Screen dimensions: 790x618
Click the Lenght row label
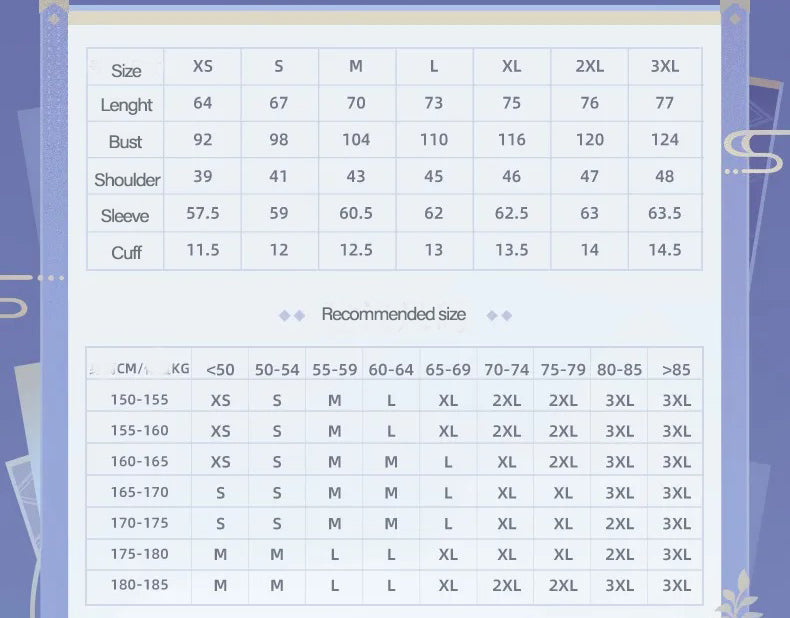coord(126,105)
